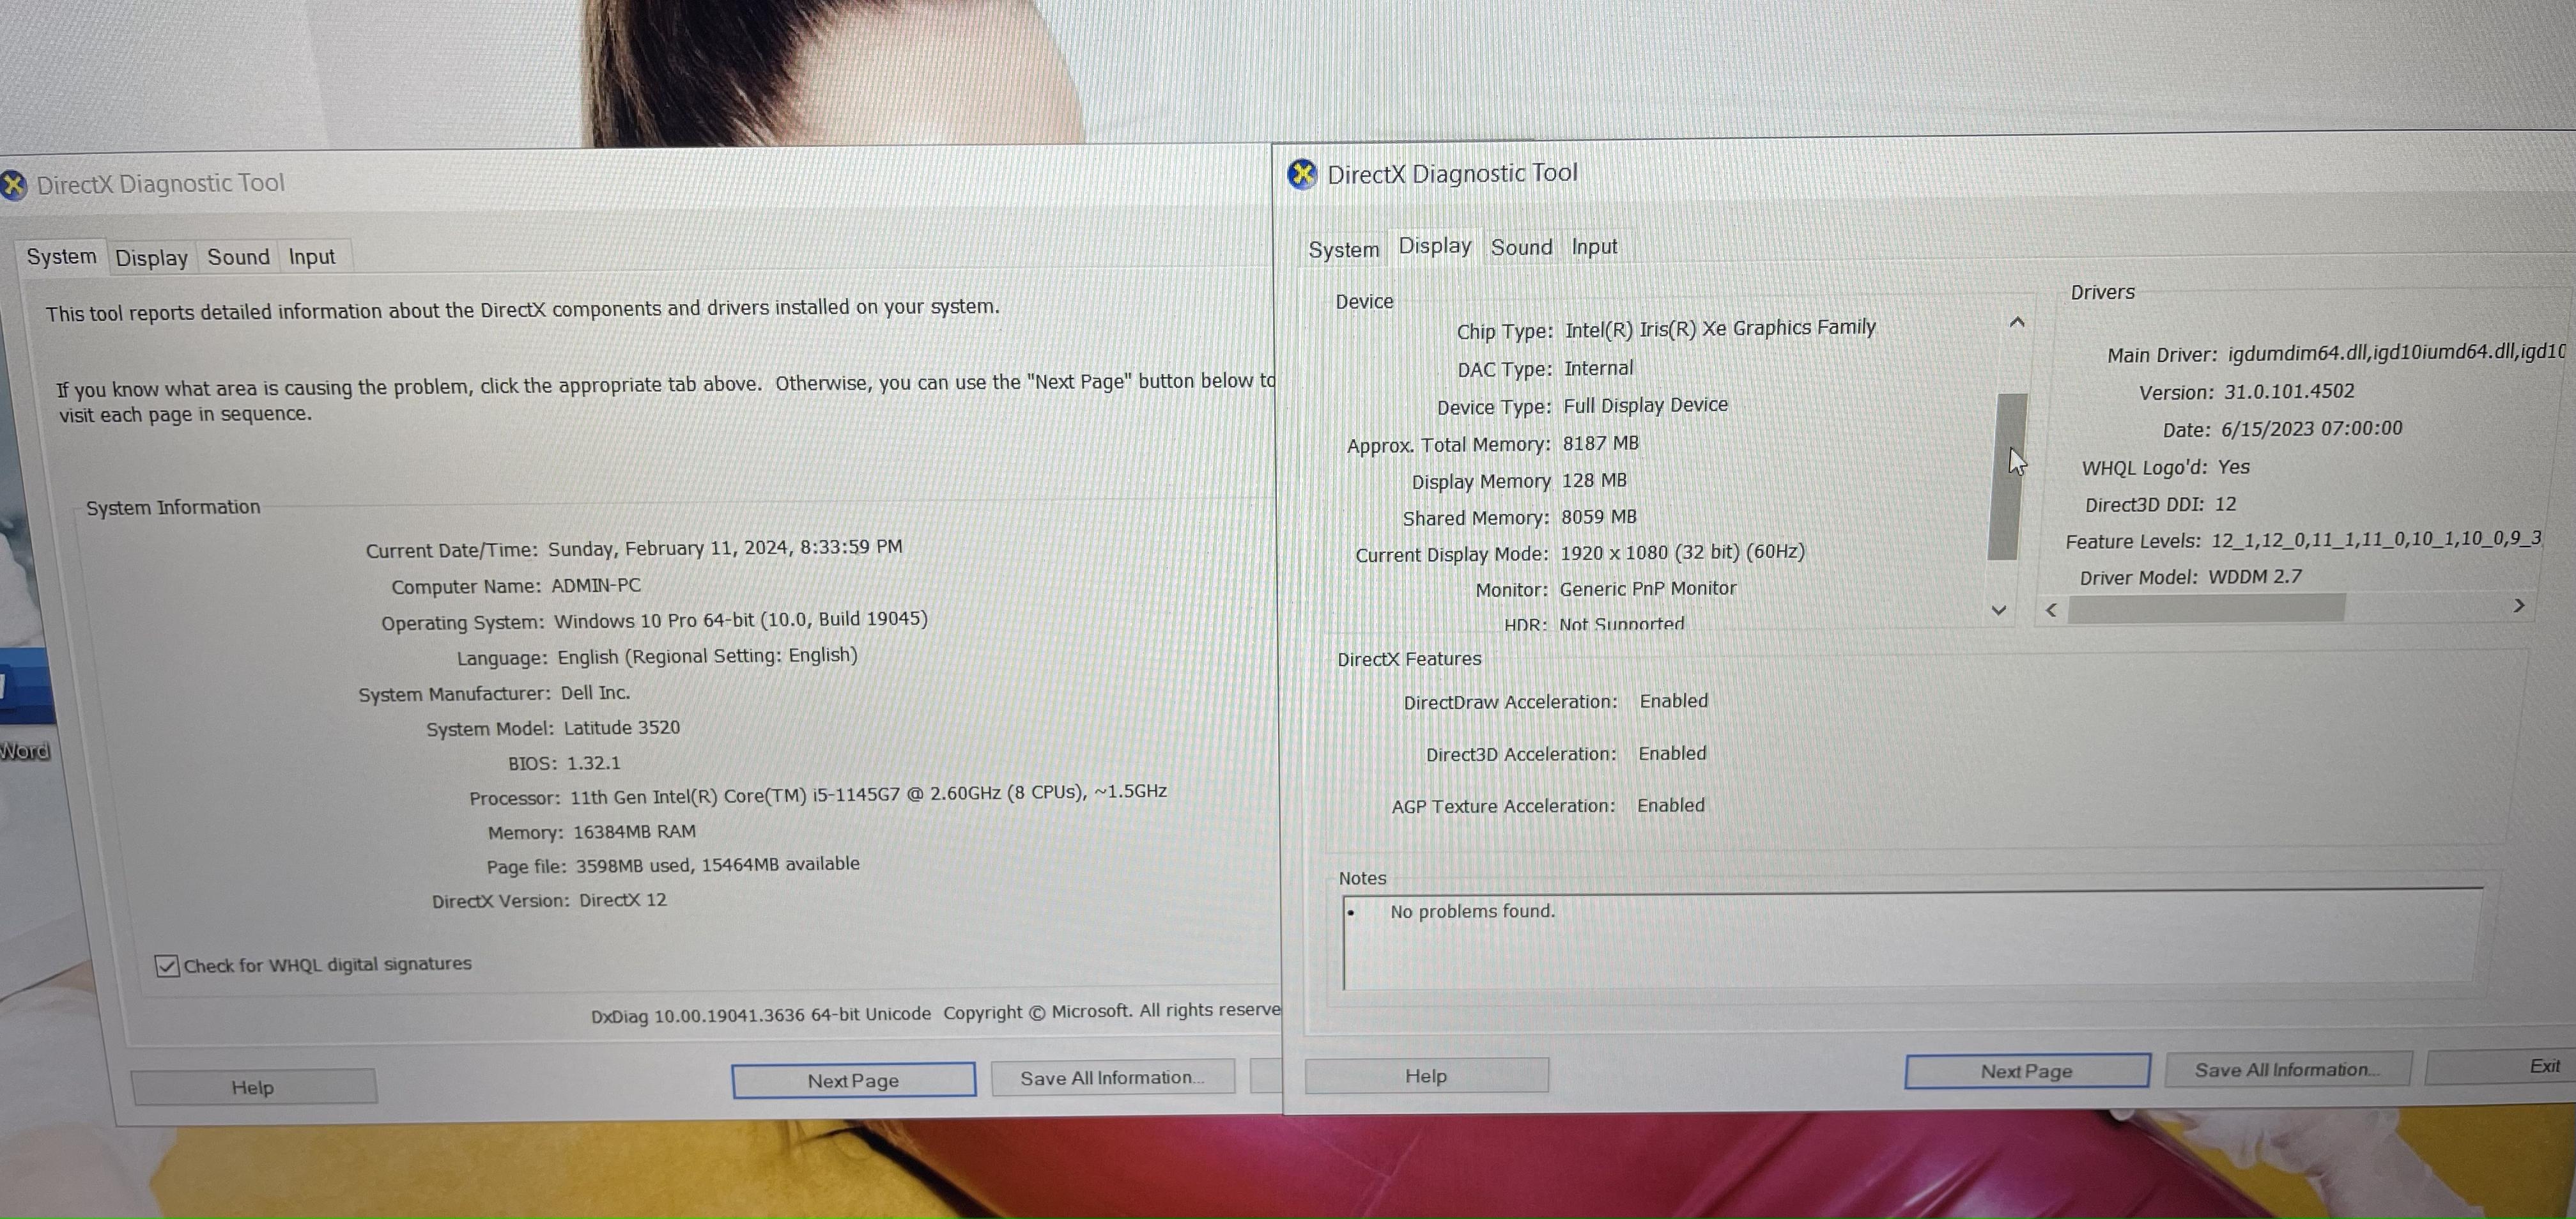Click Driver Model value WDDM 2.7
The width and height of the screenshot is (2576, 1219).
pyautogui.click(x=2255, y=577)
